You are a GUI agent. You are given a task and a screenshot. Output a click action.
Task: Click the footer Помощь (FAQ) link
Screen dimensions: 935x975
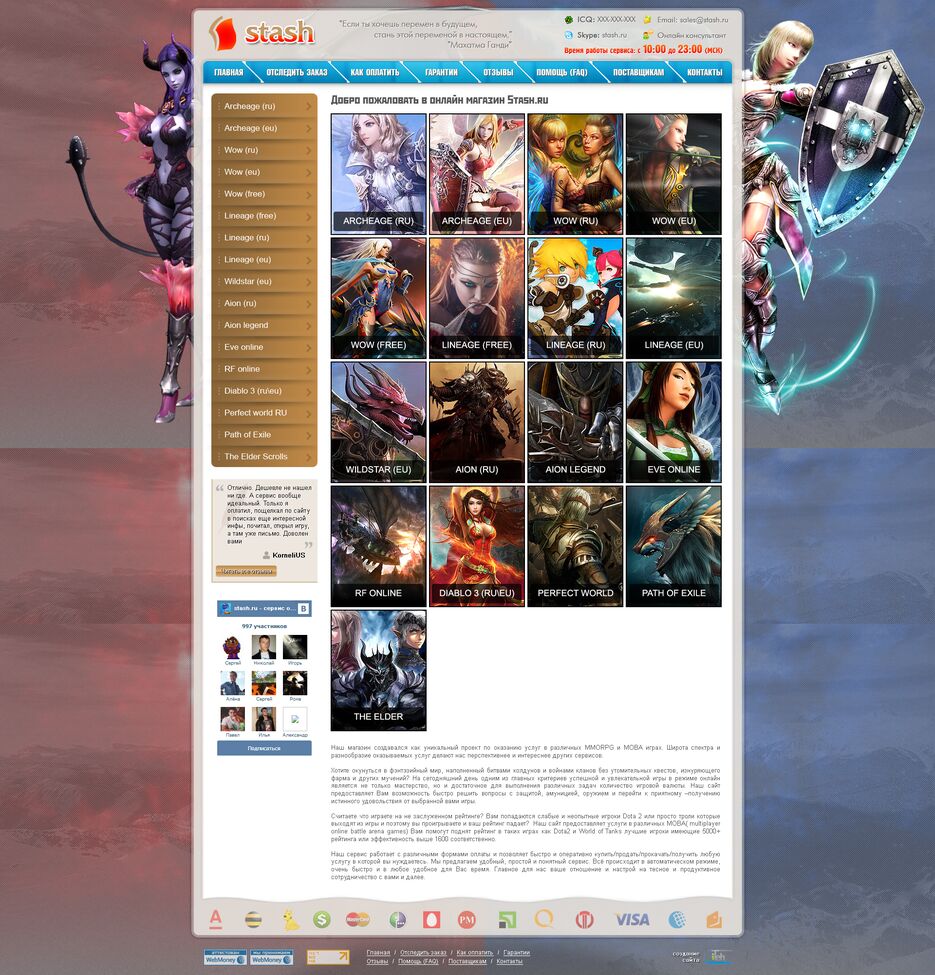coord(418,961)
